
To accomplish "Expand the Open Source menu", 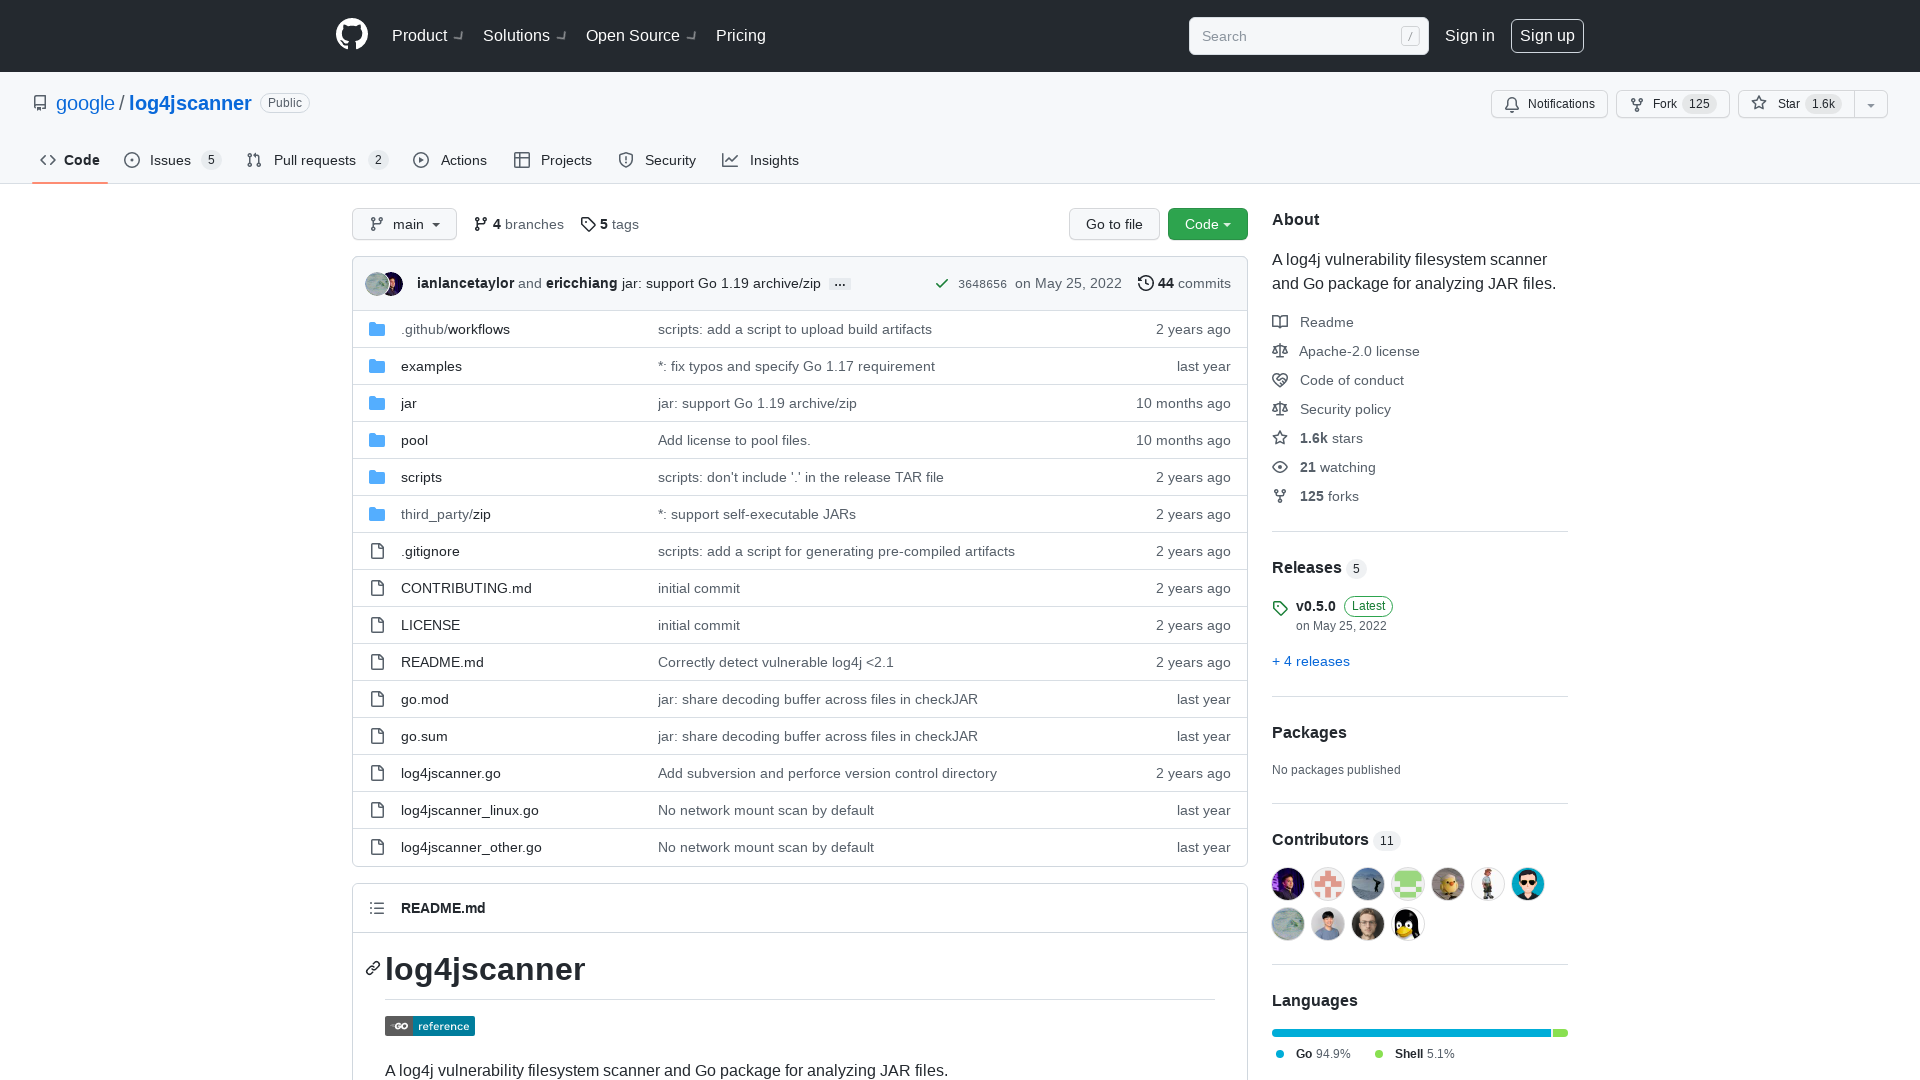I will click(641, 35).
